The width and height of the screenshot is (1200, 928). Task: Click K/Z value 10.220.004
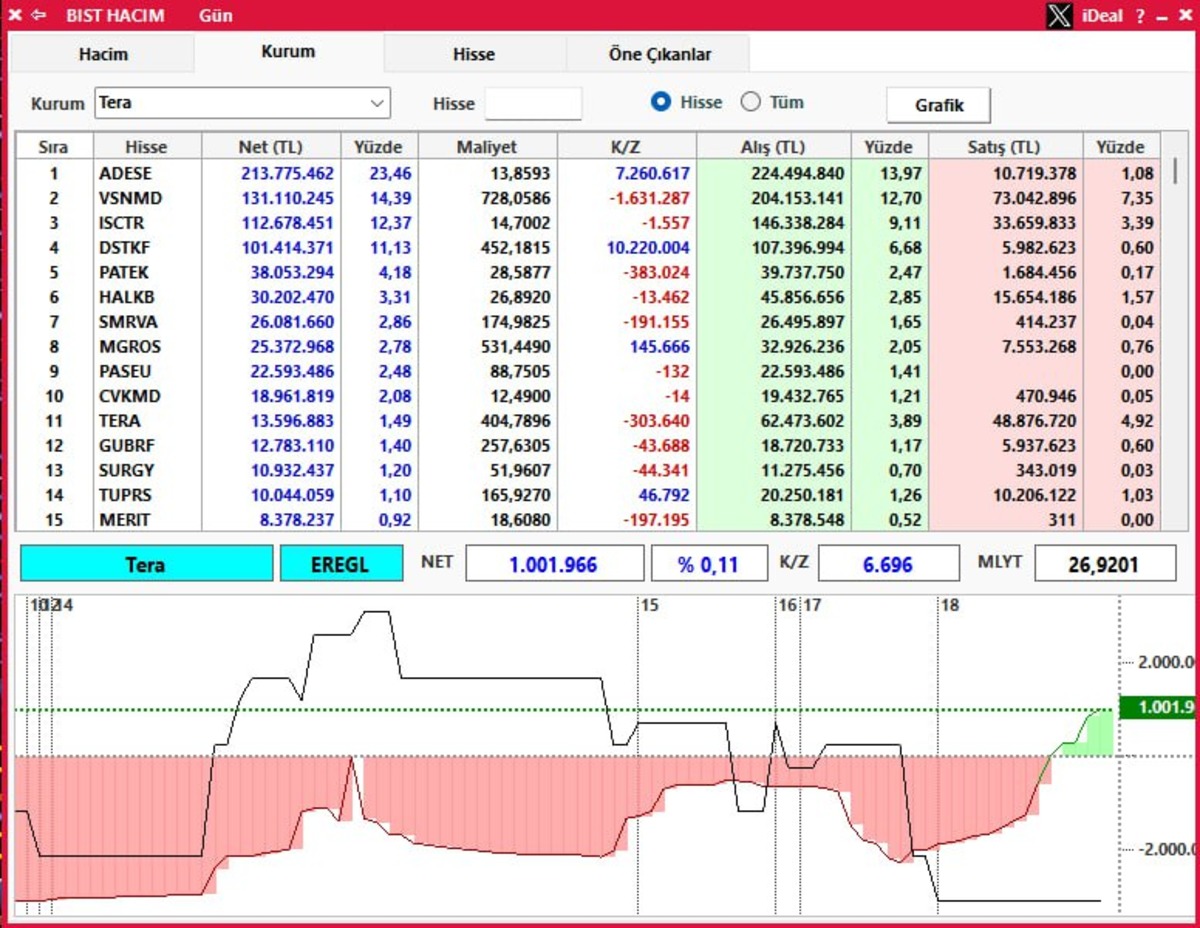point(648,248)
